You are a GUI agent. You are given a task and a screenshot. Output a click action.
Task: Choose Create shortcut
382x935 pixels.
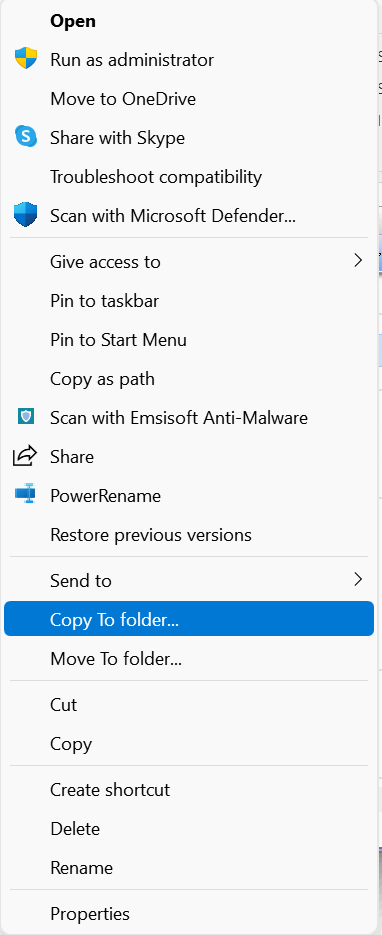[x=189, y=790]
